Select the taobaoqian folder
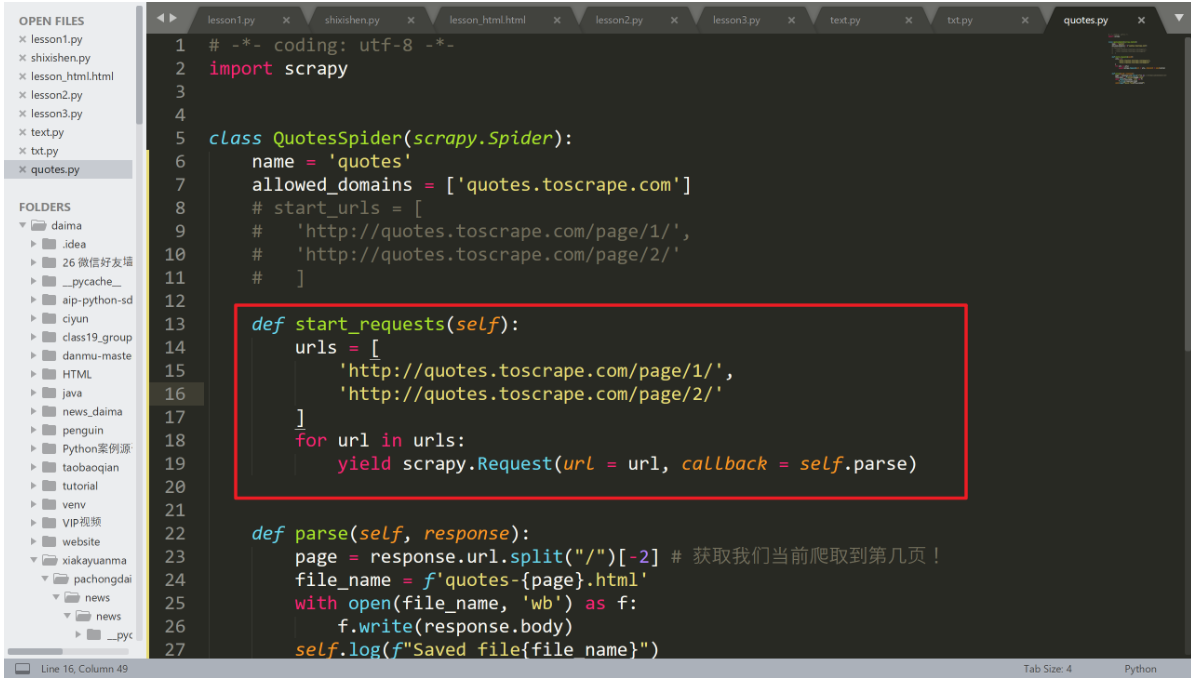Image resolution: width=1191 pixels, height=678 pixels. [90, 467]
